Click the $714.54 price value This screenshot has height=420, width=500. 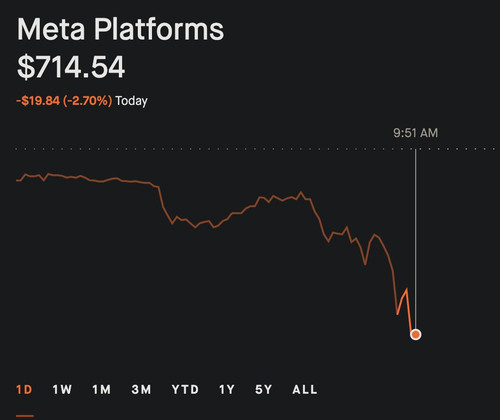[x=71, y=67]
